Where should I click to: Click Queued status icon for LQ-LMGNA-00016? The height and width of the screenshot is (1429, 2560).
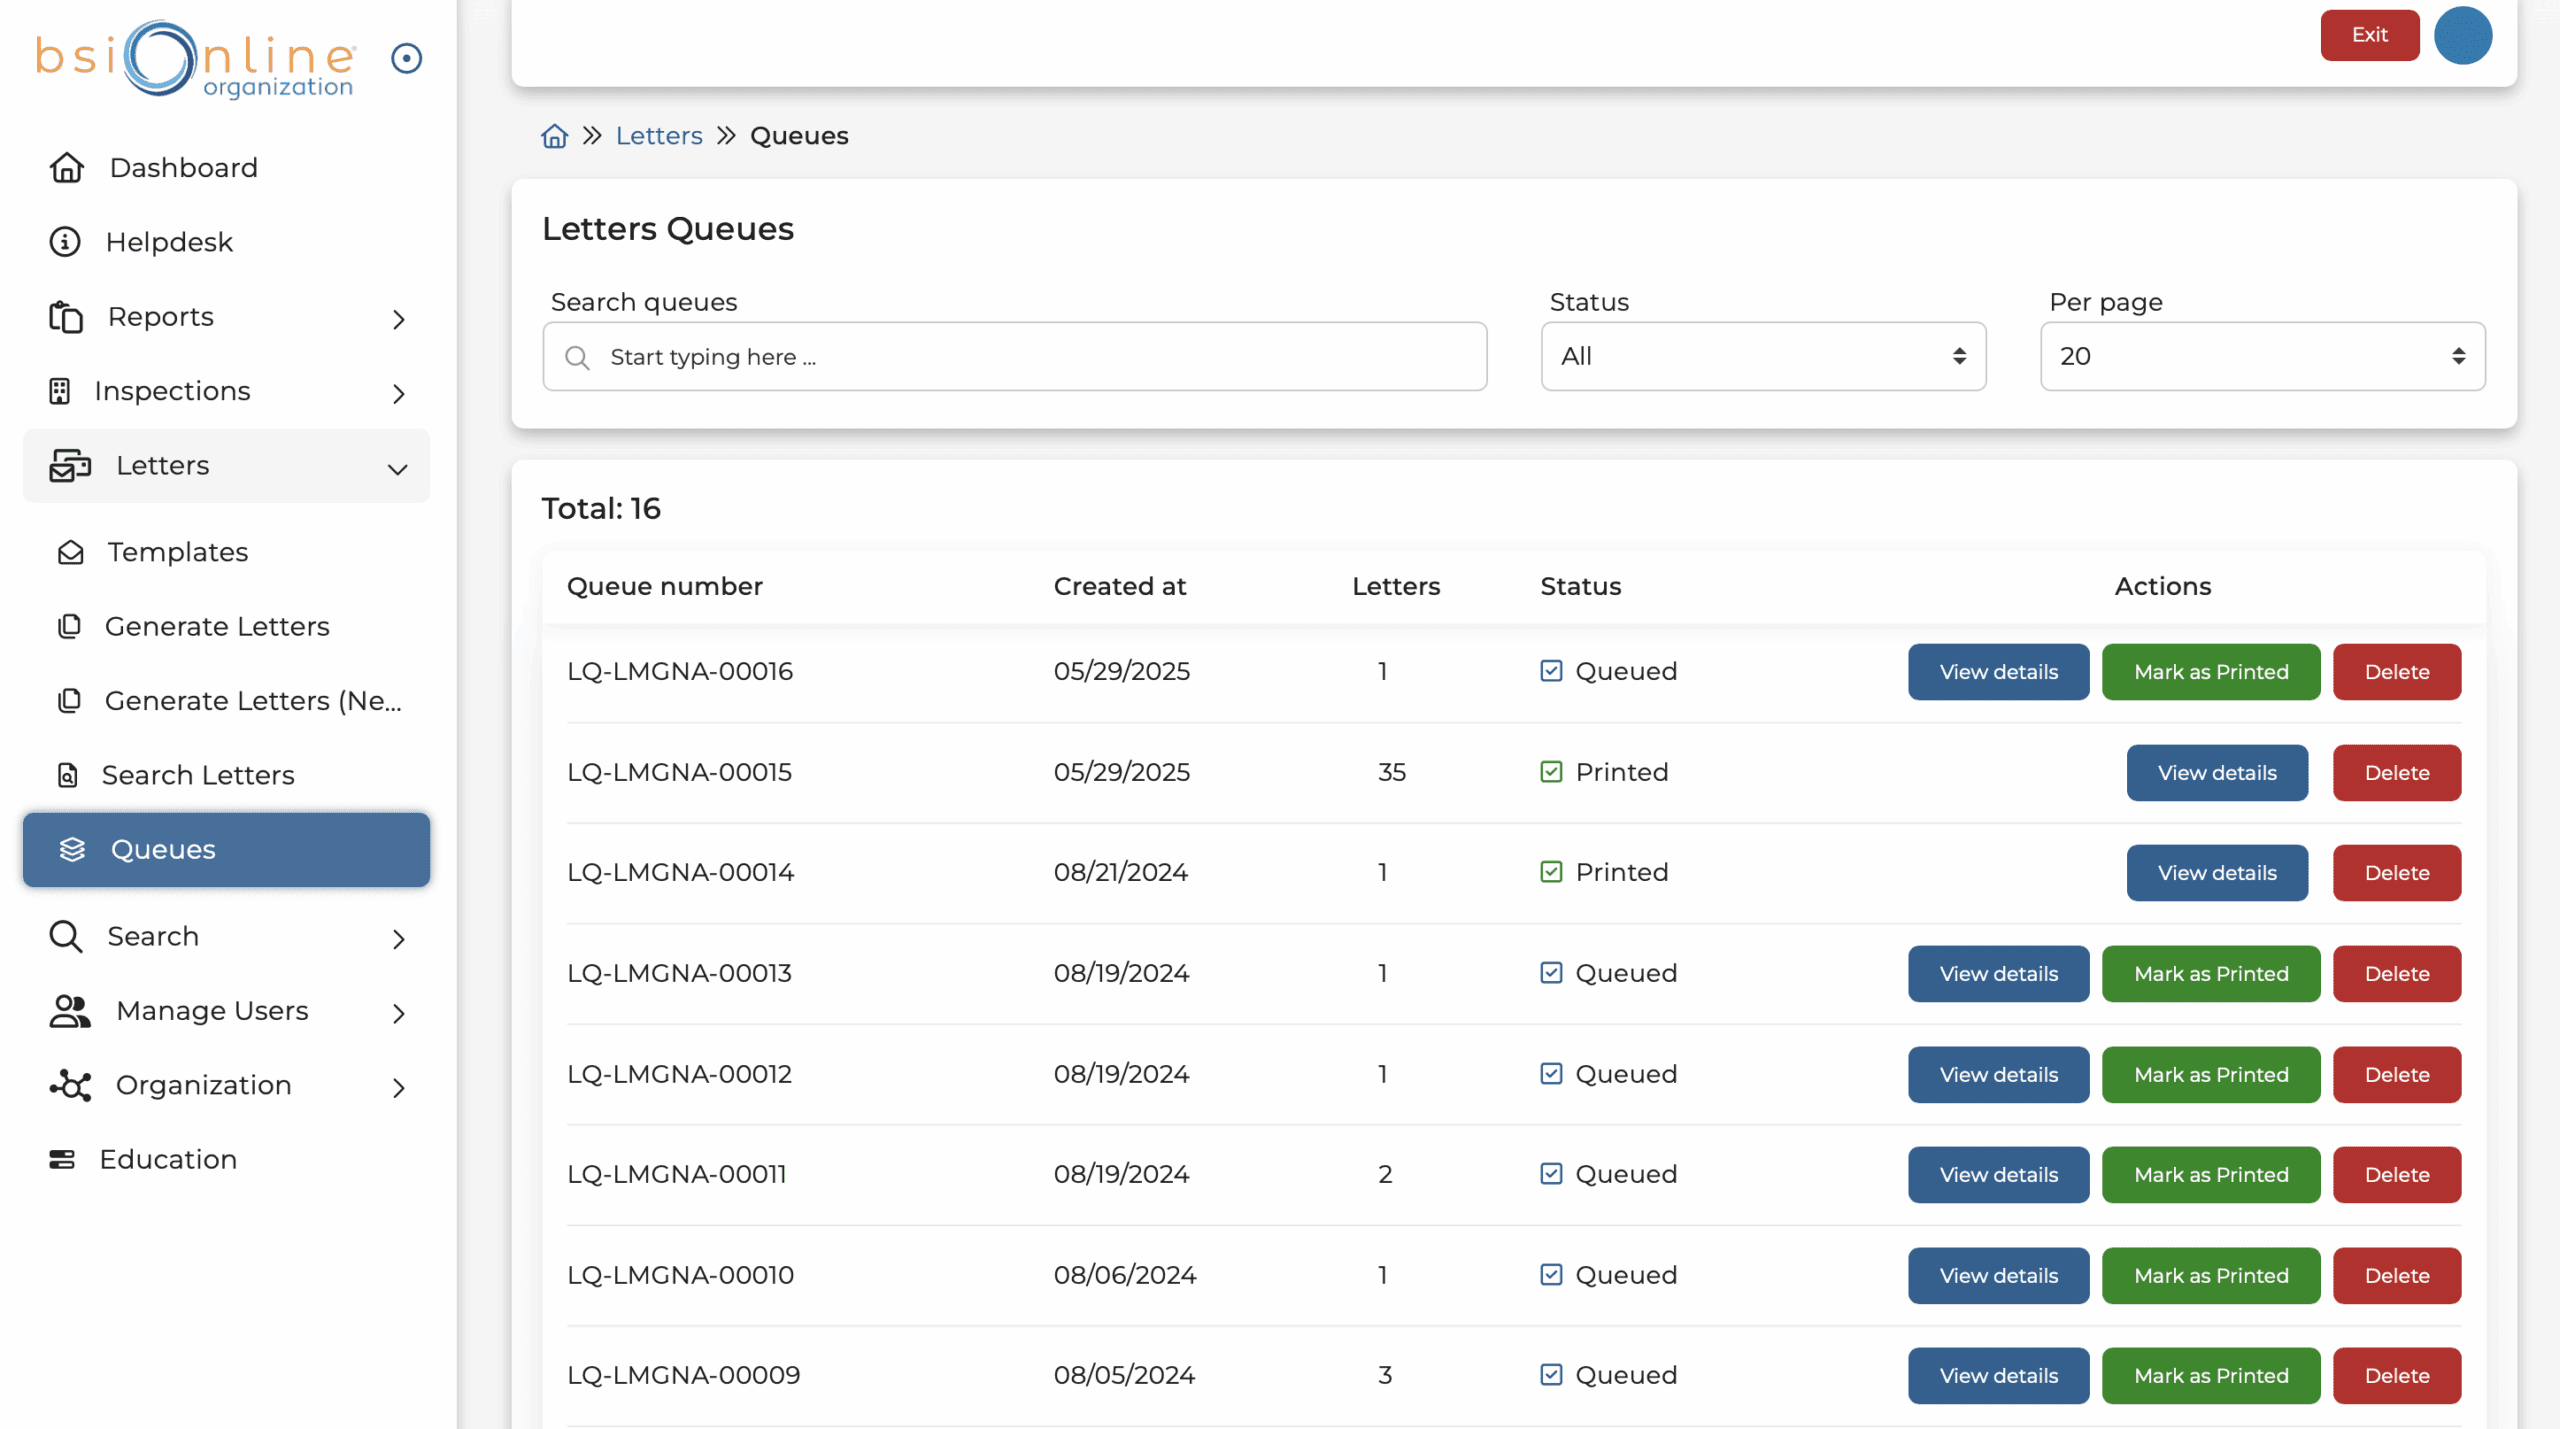click(1551, 671)
